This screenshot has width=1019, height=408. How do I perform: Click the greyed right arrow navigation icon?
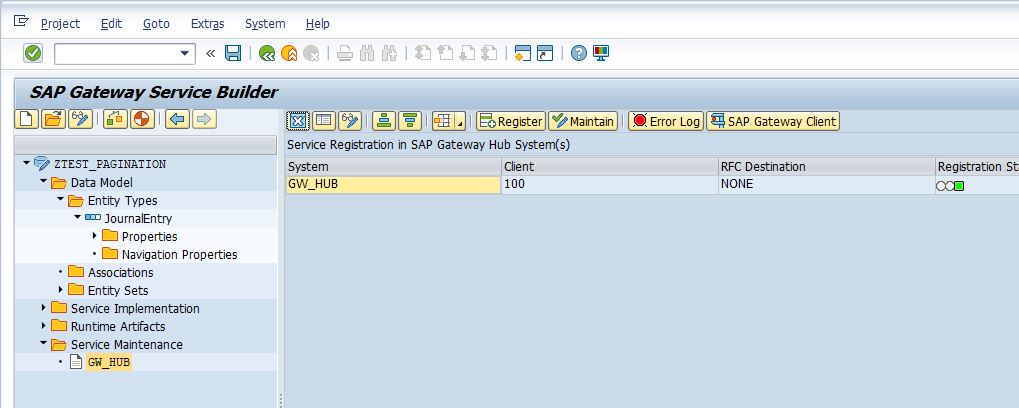[204, 120]
